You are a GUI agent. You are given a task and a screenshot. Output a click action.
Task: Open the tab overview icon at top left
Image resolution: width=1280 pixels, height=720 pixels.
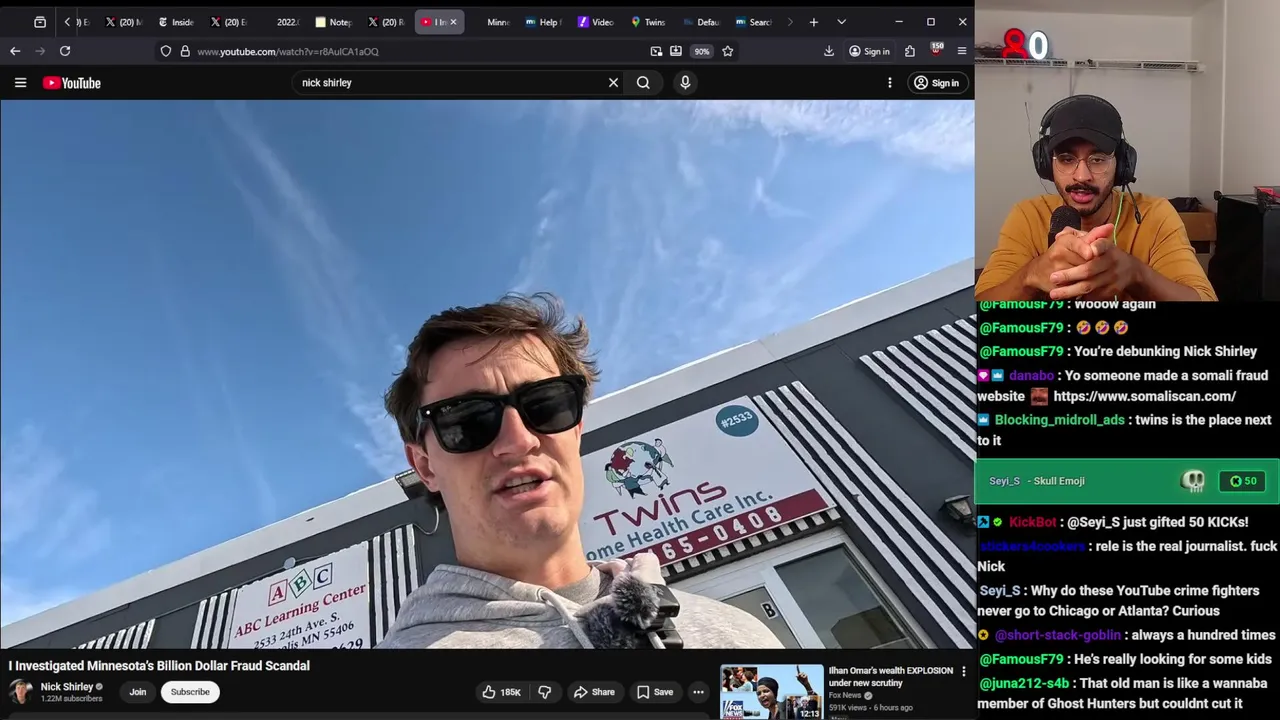[x=40, y=22]
